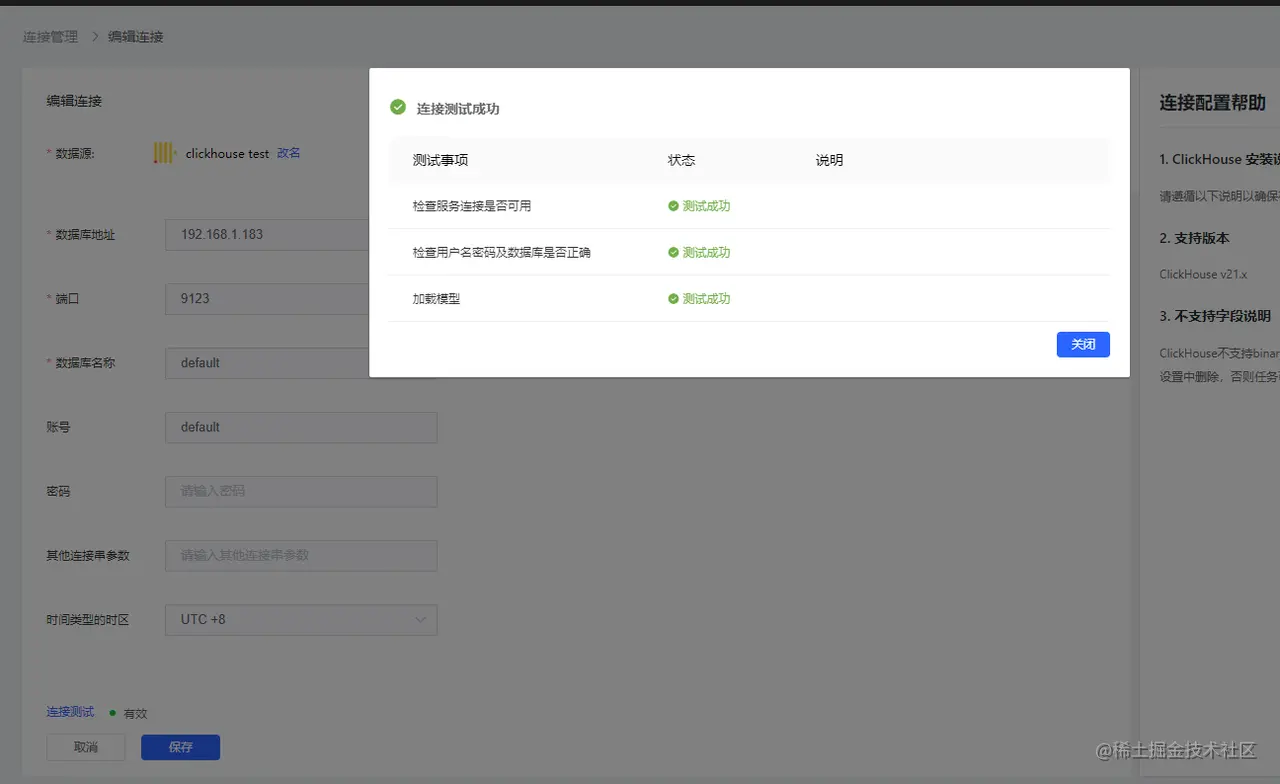
Task: Click 编辑连接 breadcrumb text
Action: [136, 37]
